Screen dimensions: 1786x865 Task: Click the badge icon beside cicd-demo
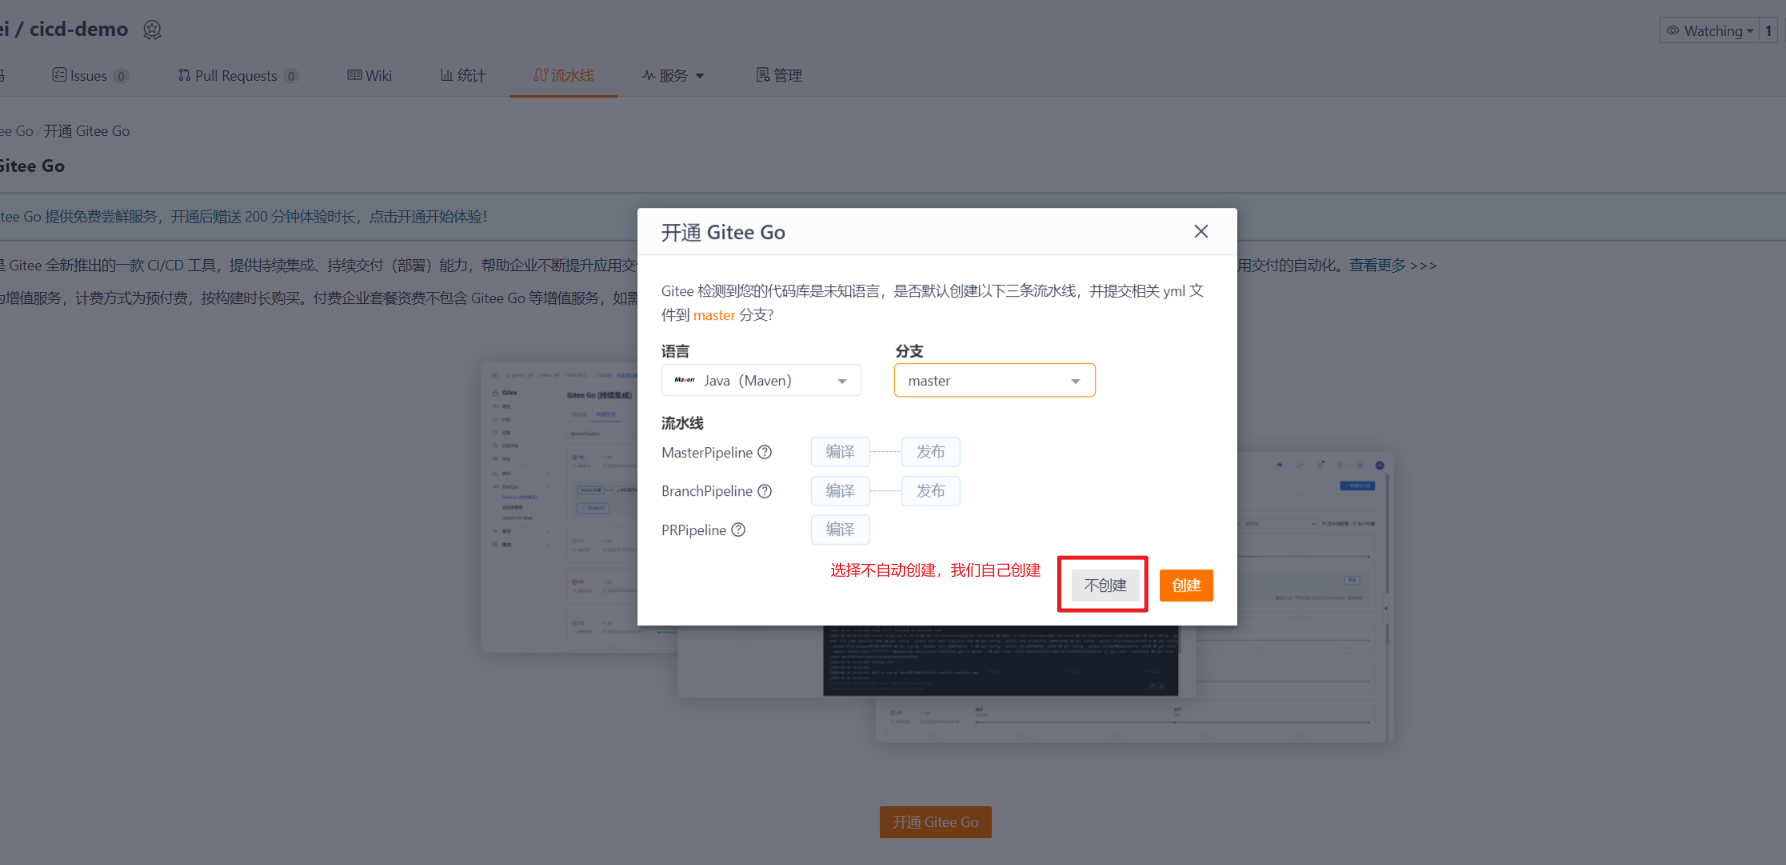[152, 30]
